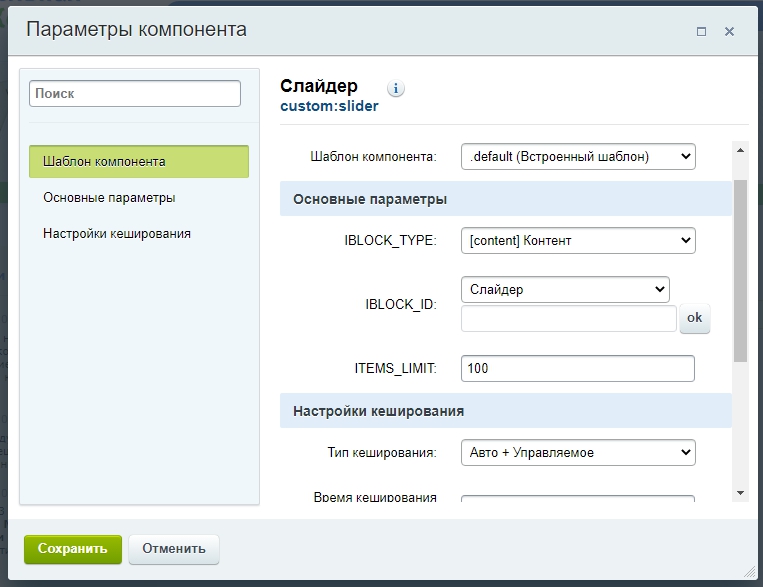Click the Слайдер component title
The height and width of the screenshot is (587, 763).
pyautogui.click(x=319, y=86)
